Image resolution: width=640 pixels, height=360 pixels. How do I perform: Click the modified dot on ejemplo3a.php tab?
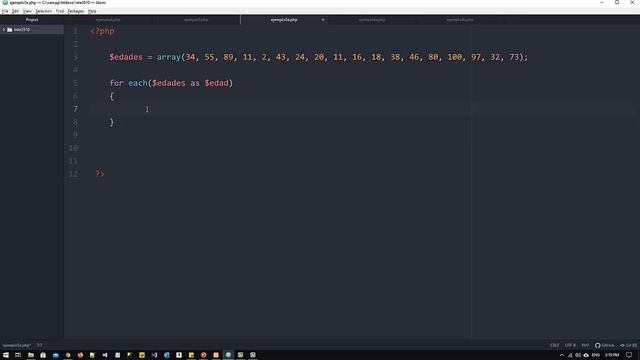point(323,20)
